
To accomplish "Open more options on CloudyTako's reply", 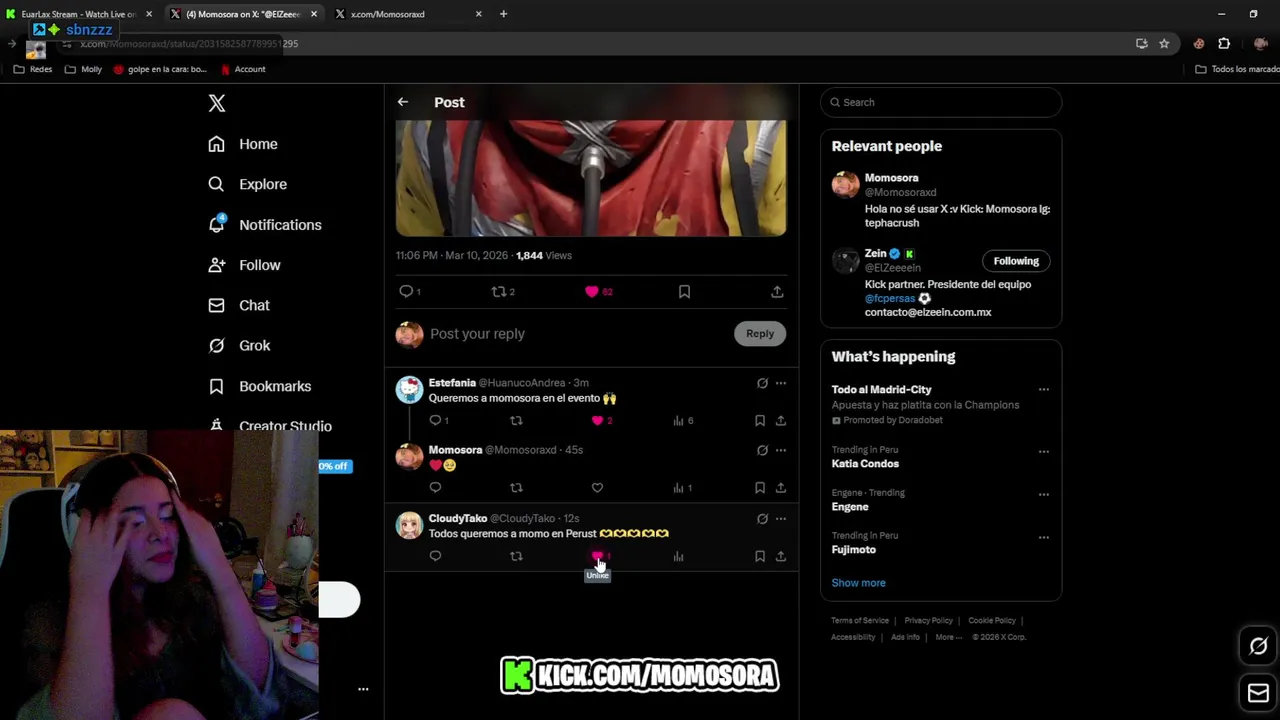I will pos(781,519).
